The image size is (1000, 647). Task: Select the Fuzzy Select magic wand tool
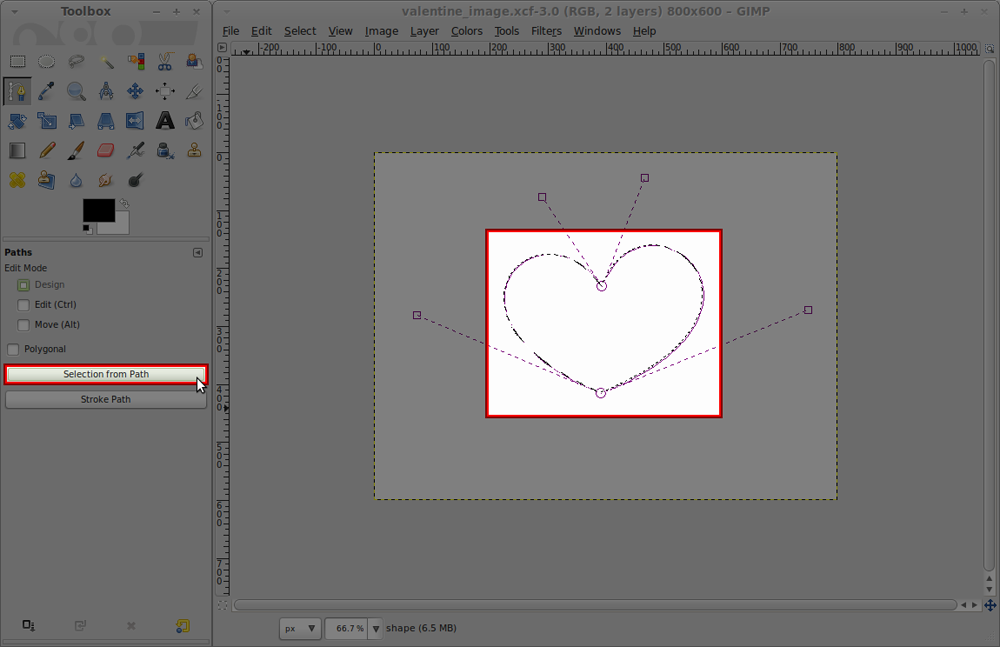[107, 61]
